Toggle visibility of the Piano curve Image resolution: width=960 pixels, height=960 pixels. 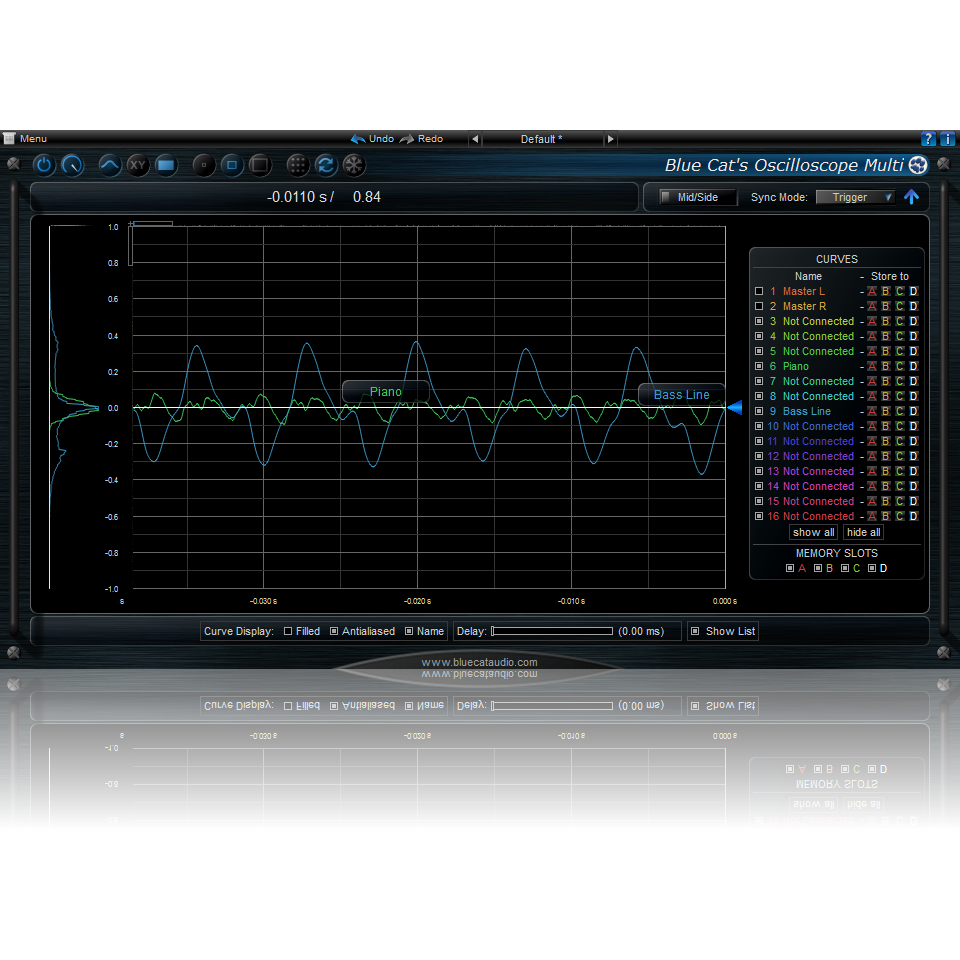759,366
